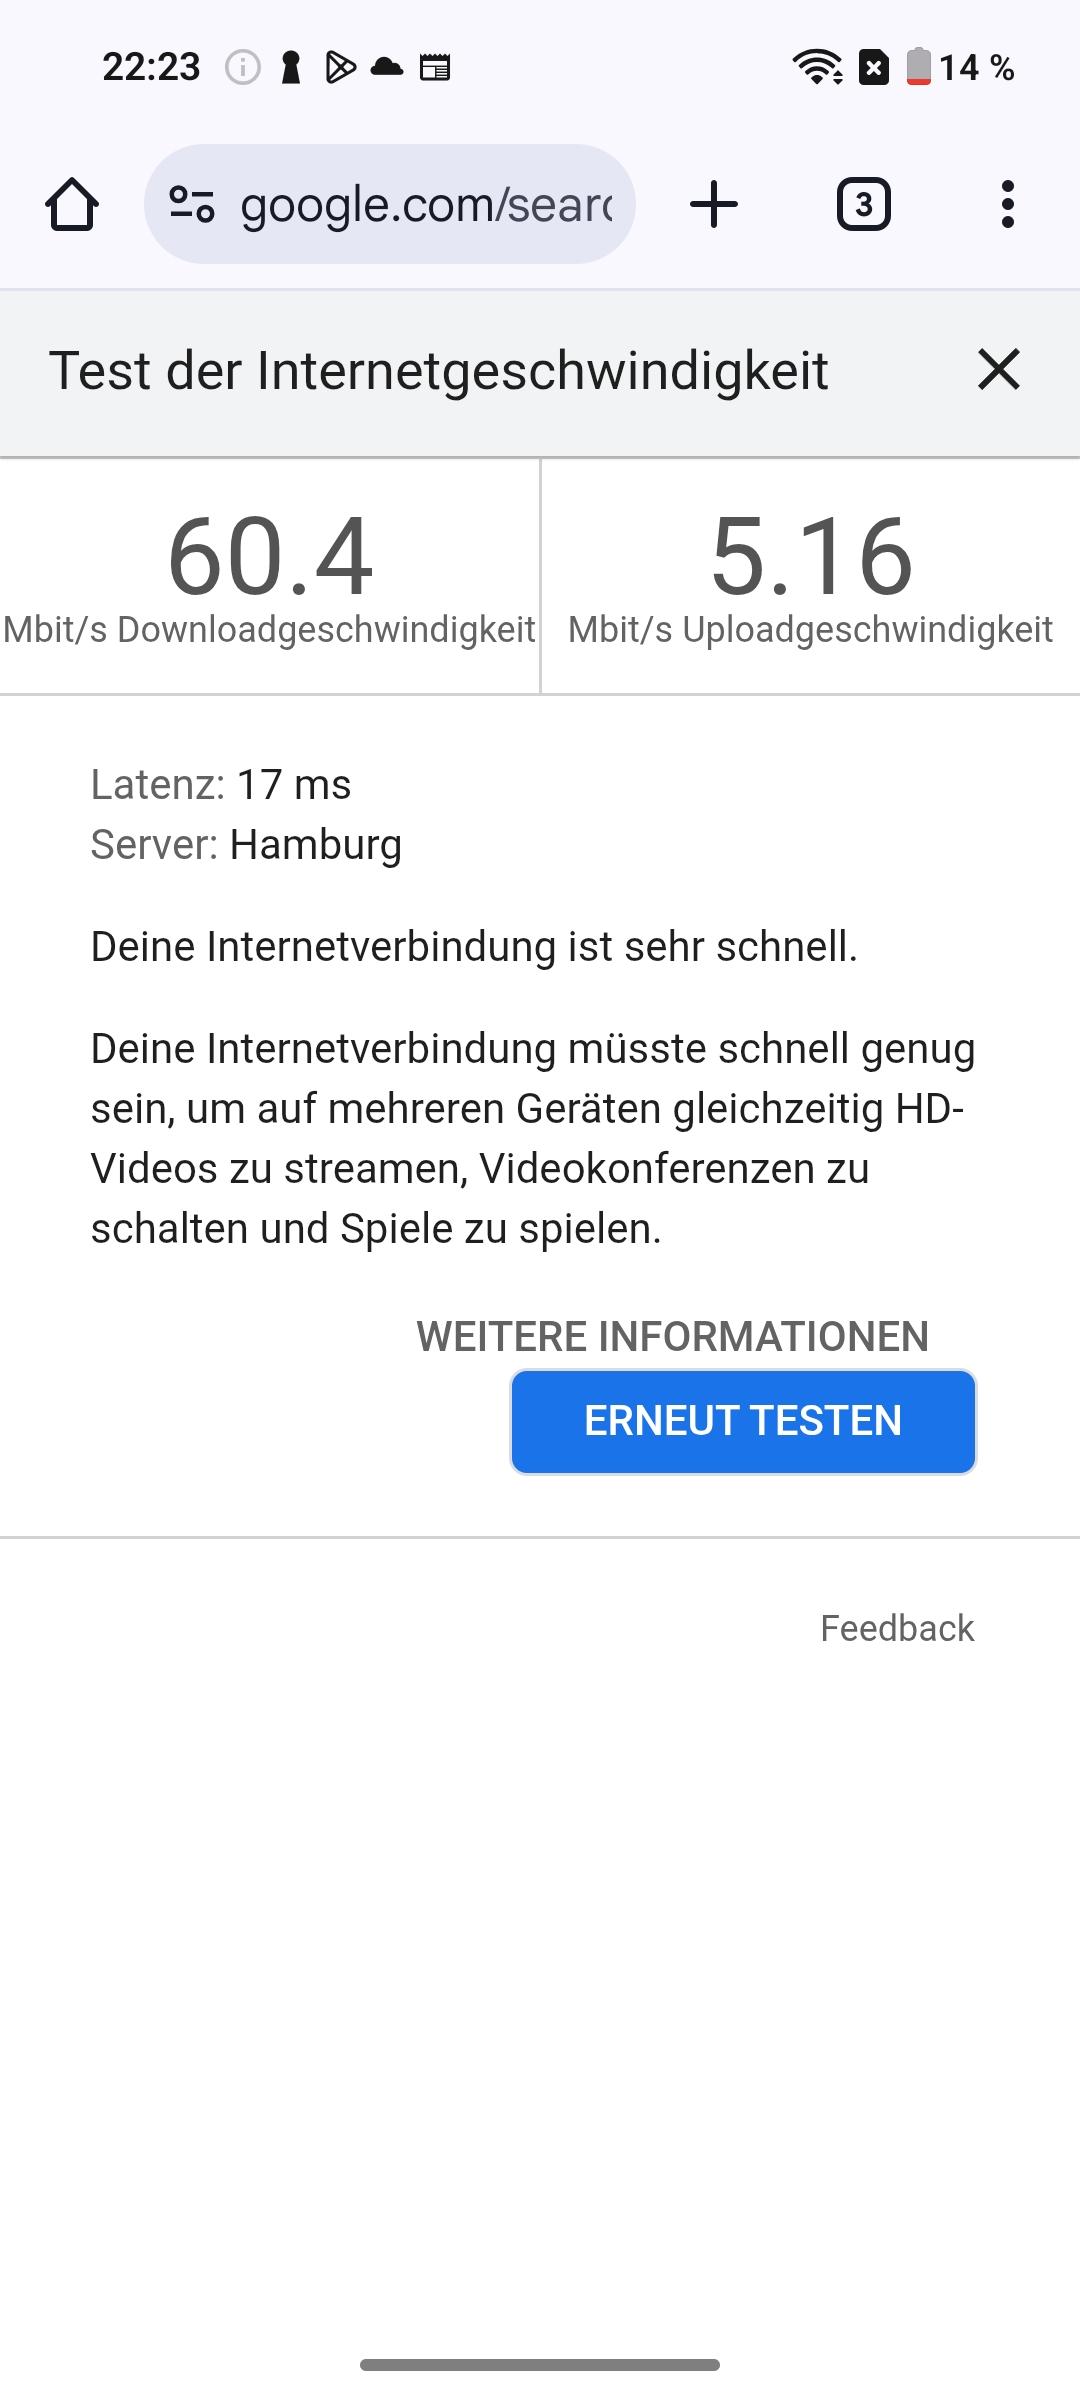Tap the info circle notification icon
The width and height of the screenshot is (1080, 2392).
pyautogui.click(x=242, y=67)
